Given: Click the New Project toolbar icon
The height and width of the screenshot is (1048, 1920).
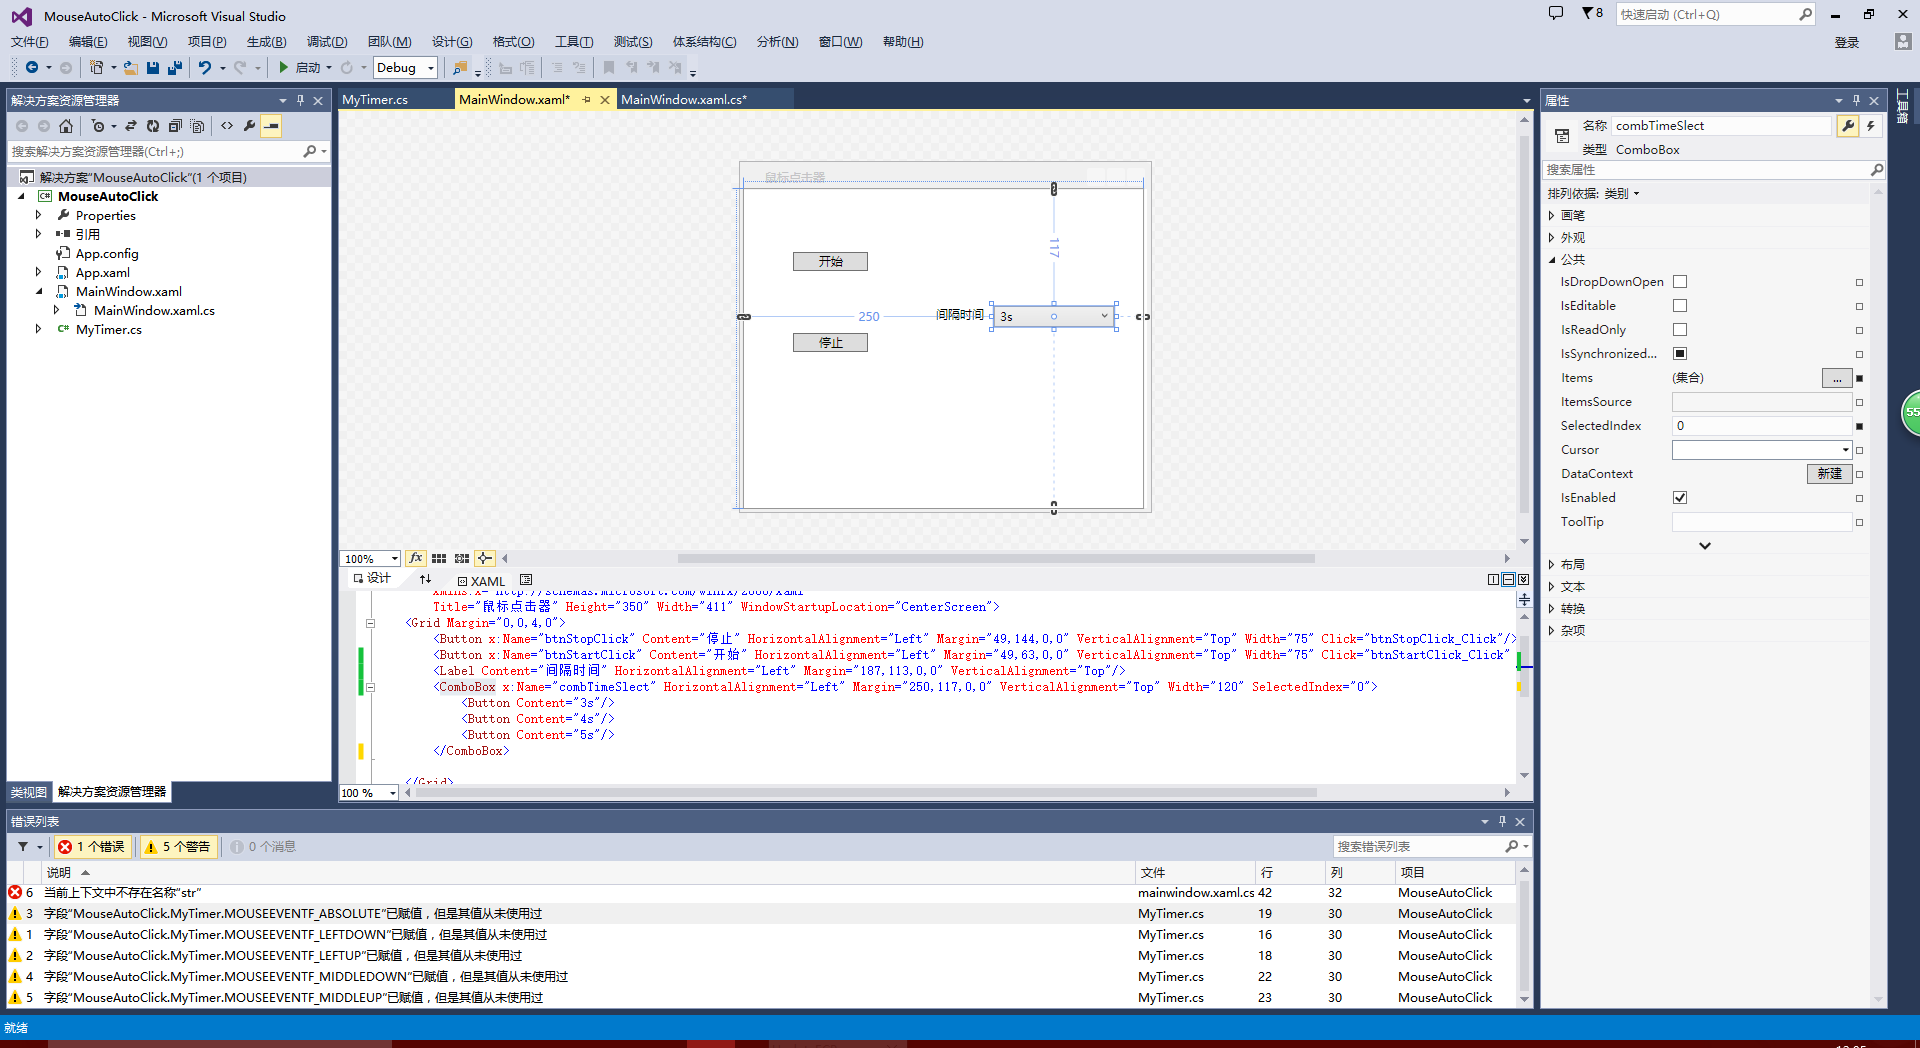Looking at the screenshot, I should [96, 67].
